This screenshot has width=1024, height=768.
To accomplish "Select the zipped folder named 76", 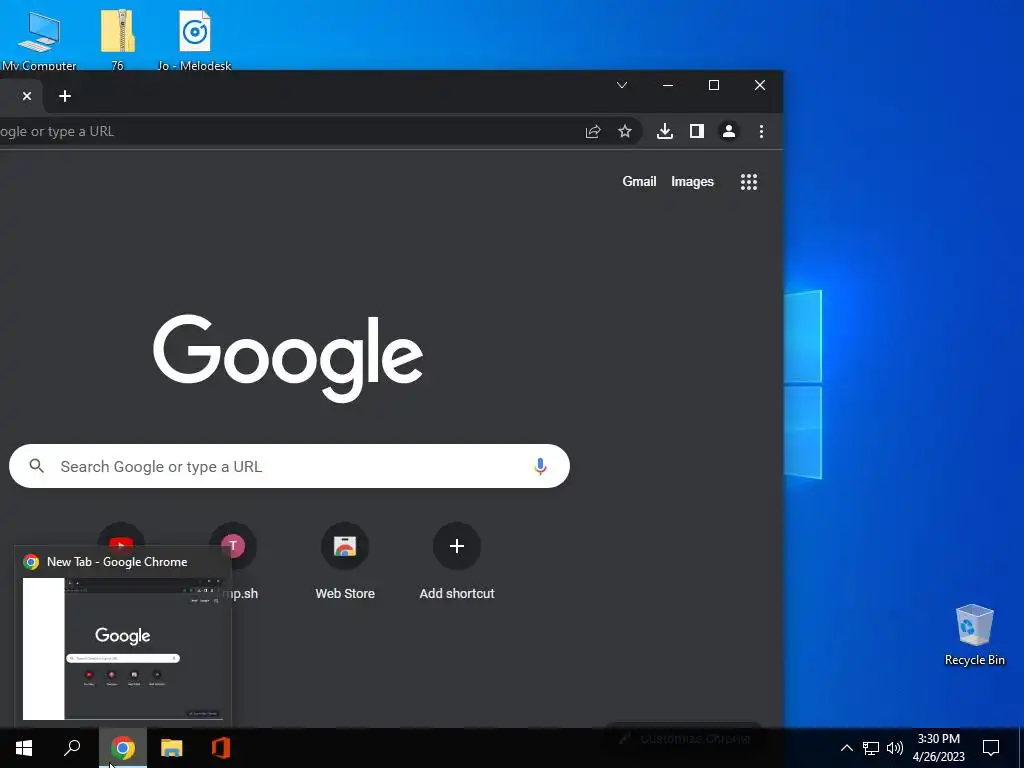I will pos(118,38).
